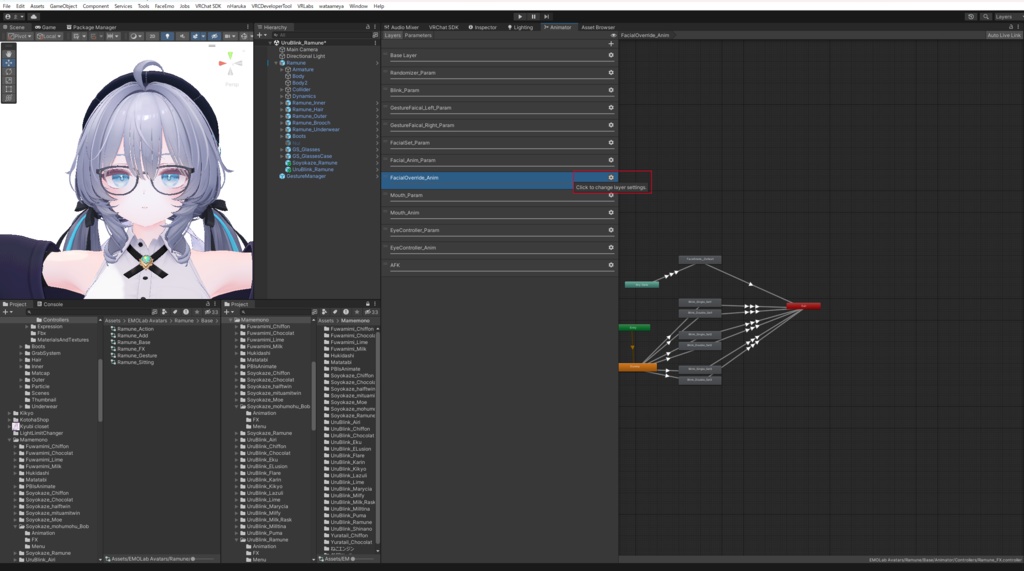
Task: Toggle scene lighting with the lightbulb icon
Action: 167,36
